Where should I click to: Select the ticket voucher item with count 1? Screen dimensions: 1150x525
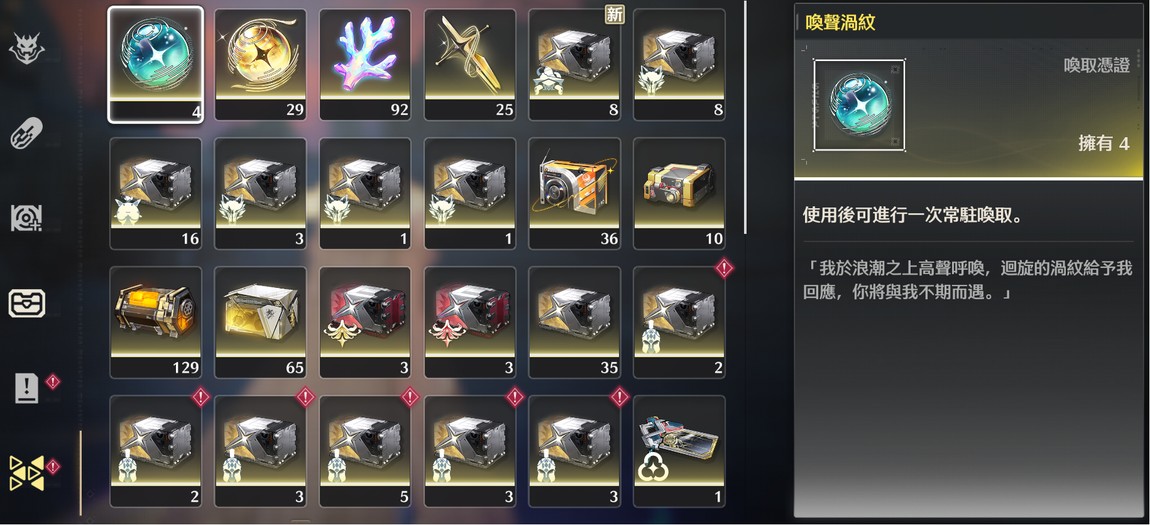click(x=679, y=452)
